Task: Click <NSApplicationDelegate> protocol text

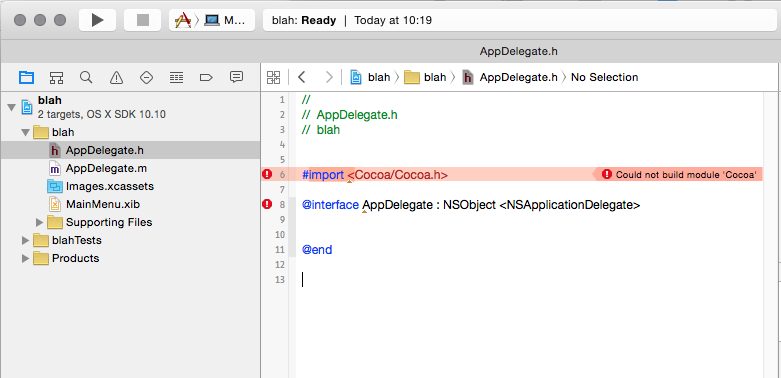Action: click(x=570, y=205)
